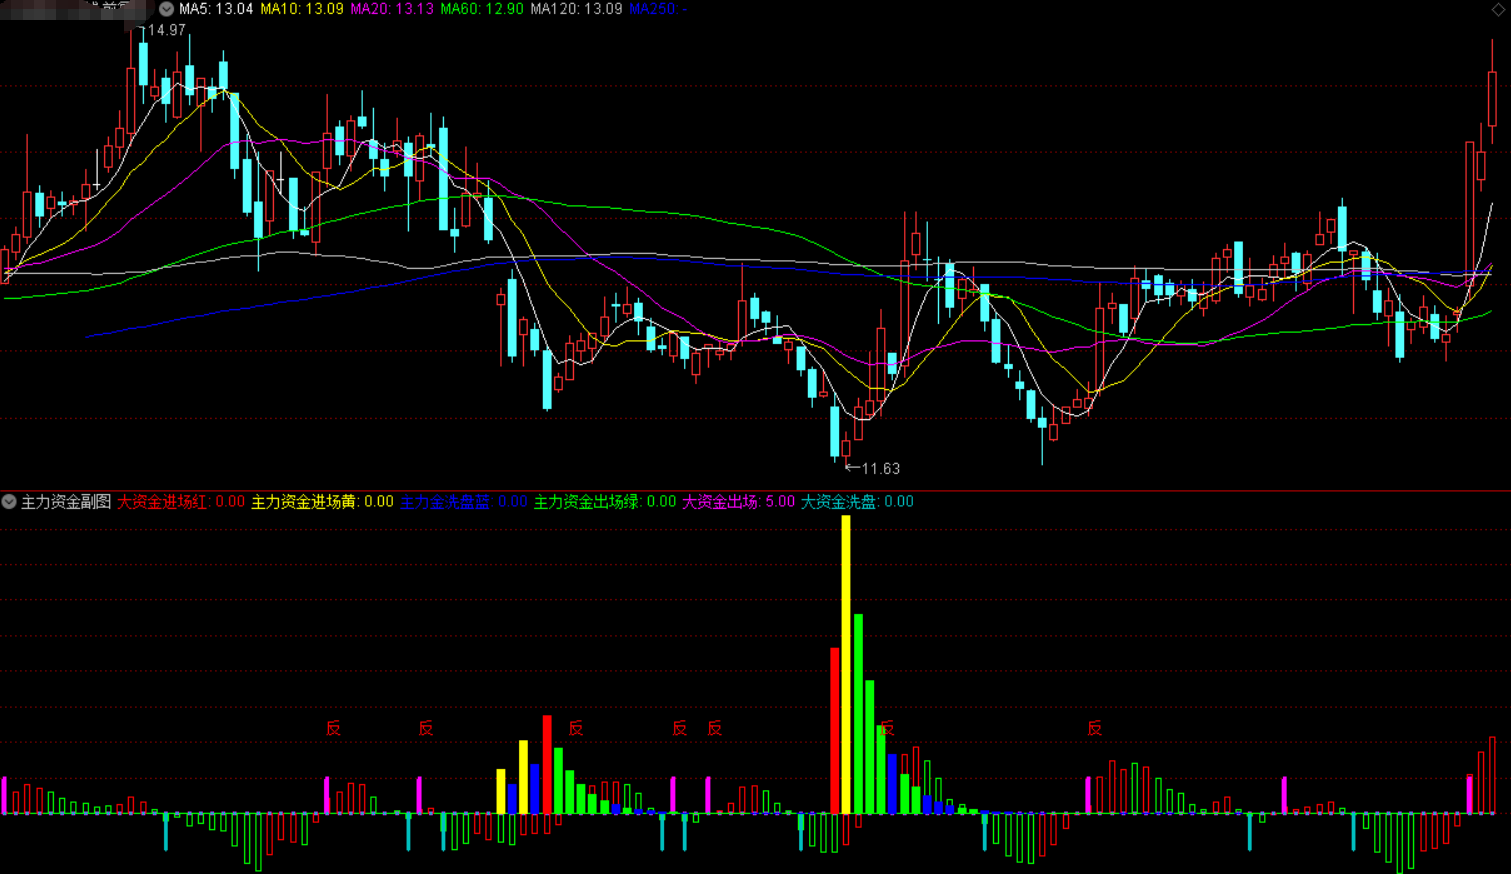The image size is (1511, 874).
Task: Click the tallest yellow bar in sub-chart
Action: [x=846, y=664]
